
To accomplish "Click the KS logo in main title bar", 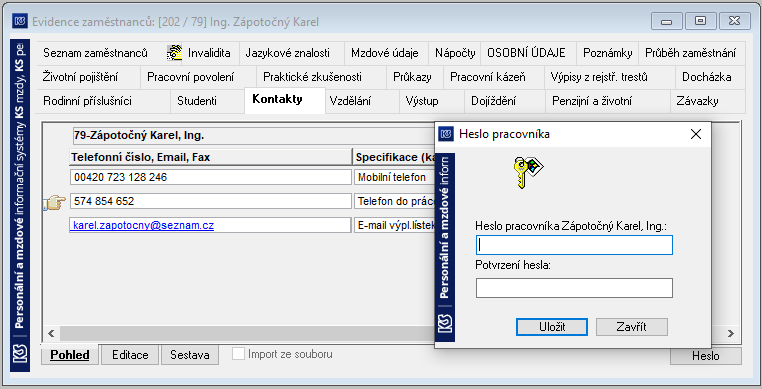I will pyautogui.click(x=20, y=21).
